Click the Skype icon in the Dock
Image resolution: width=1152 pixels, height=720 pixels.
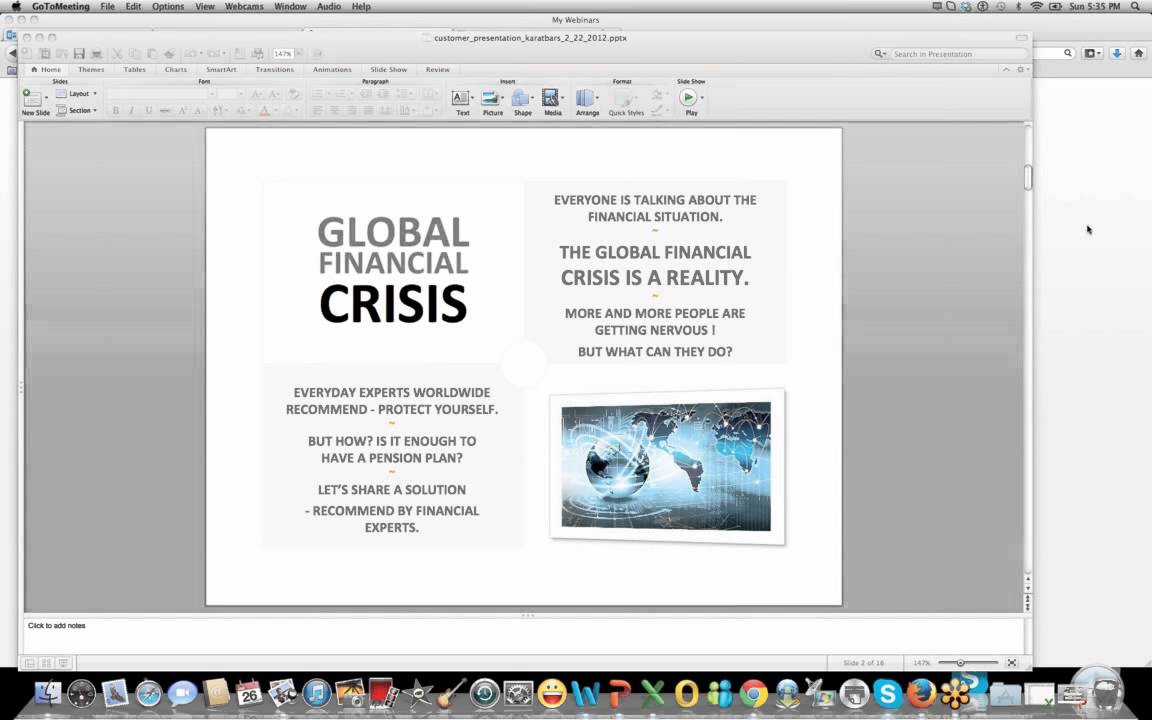pos(887,693)
